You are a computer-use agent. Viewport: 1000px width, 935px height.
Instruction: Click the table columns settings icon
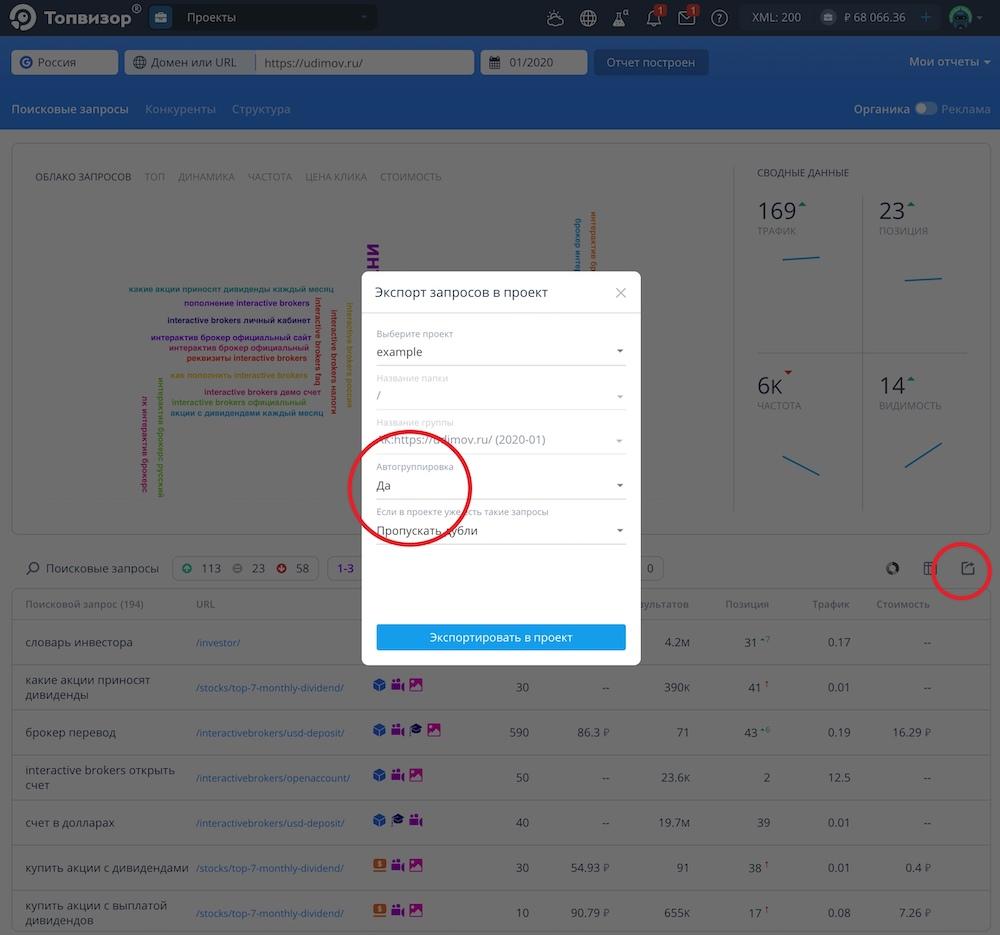click(929, 568)
